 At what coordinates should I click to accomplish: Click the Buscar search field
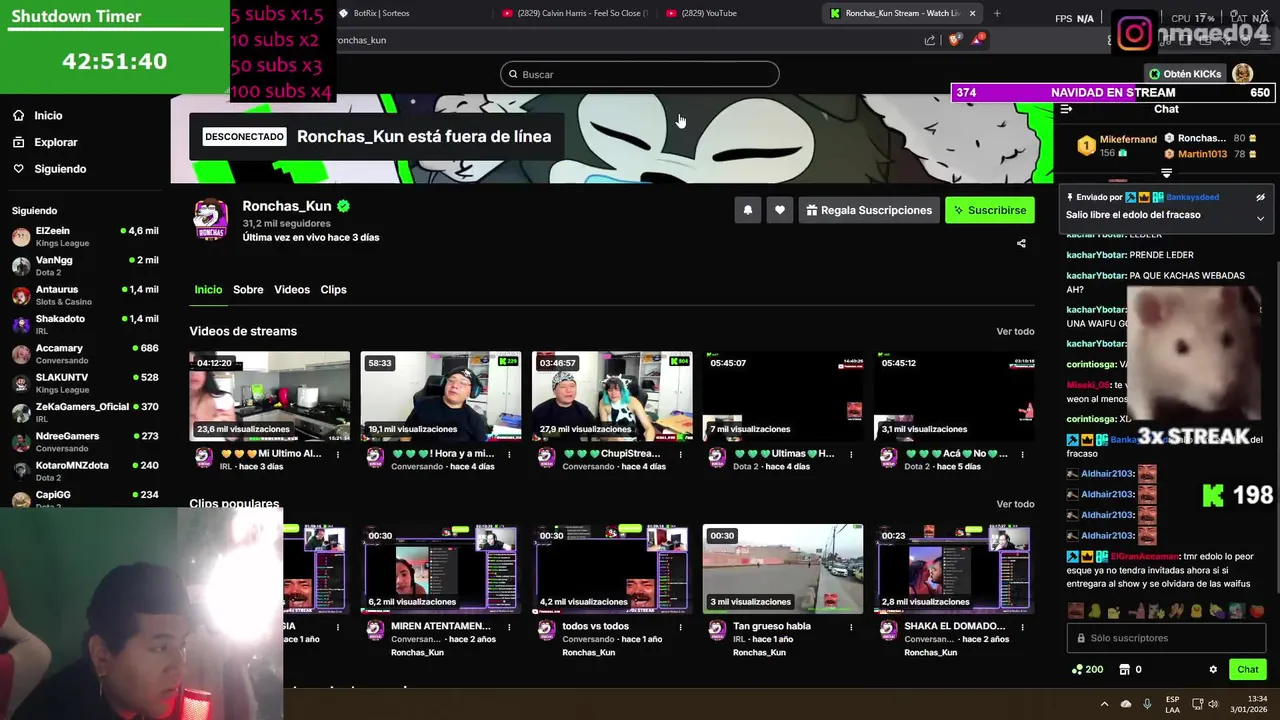point(640,74)
